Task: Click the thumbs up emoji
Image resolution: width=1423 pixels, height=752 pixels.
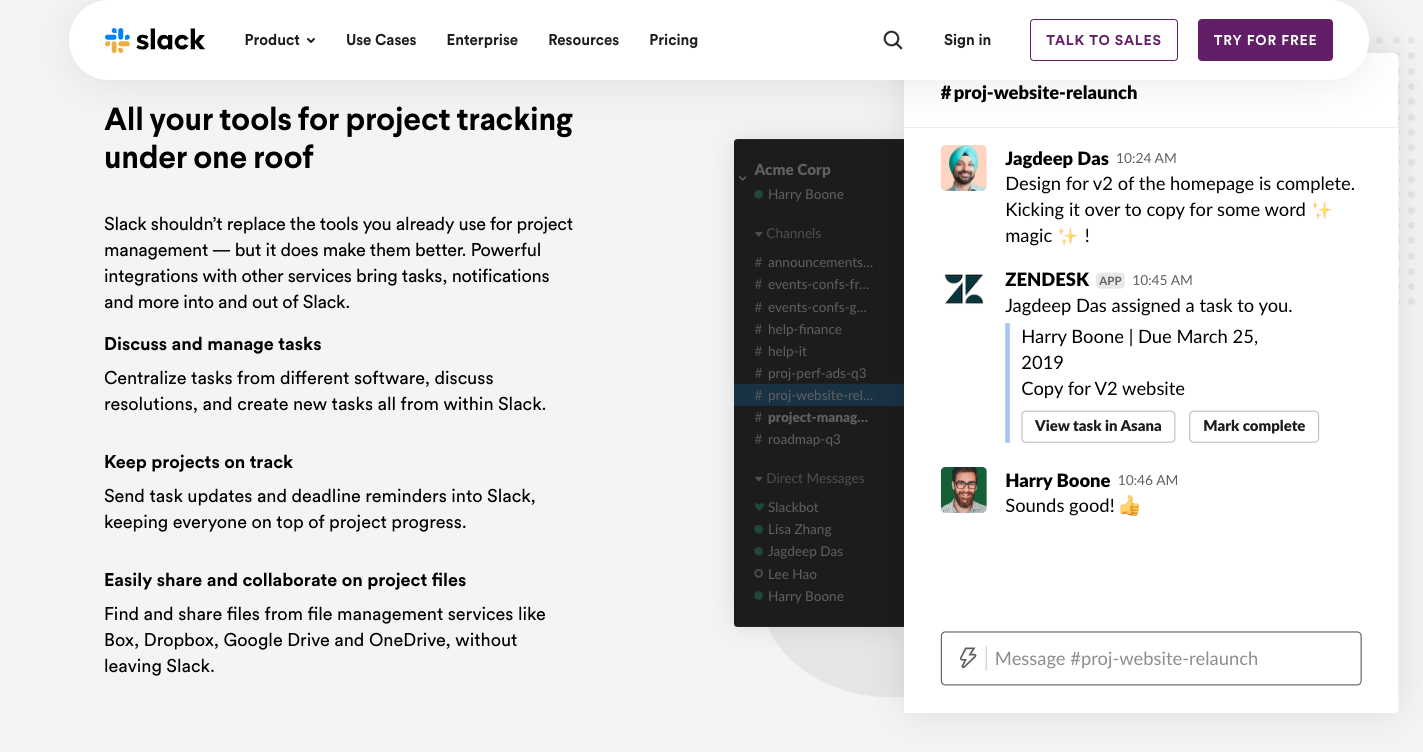Action: pyautogui.click(x=1130, y=506)
